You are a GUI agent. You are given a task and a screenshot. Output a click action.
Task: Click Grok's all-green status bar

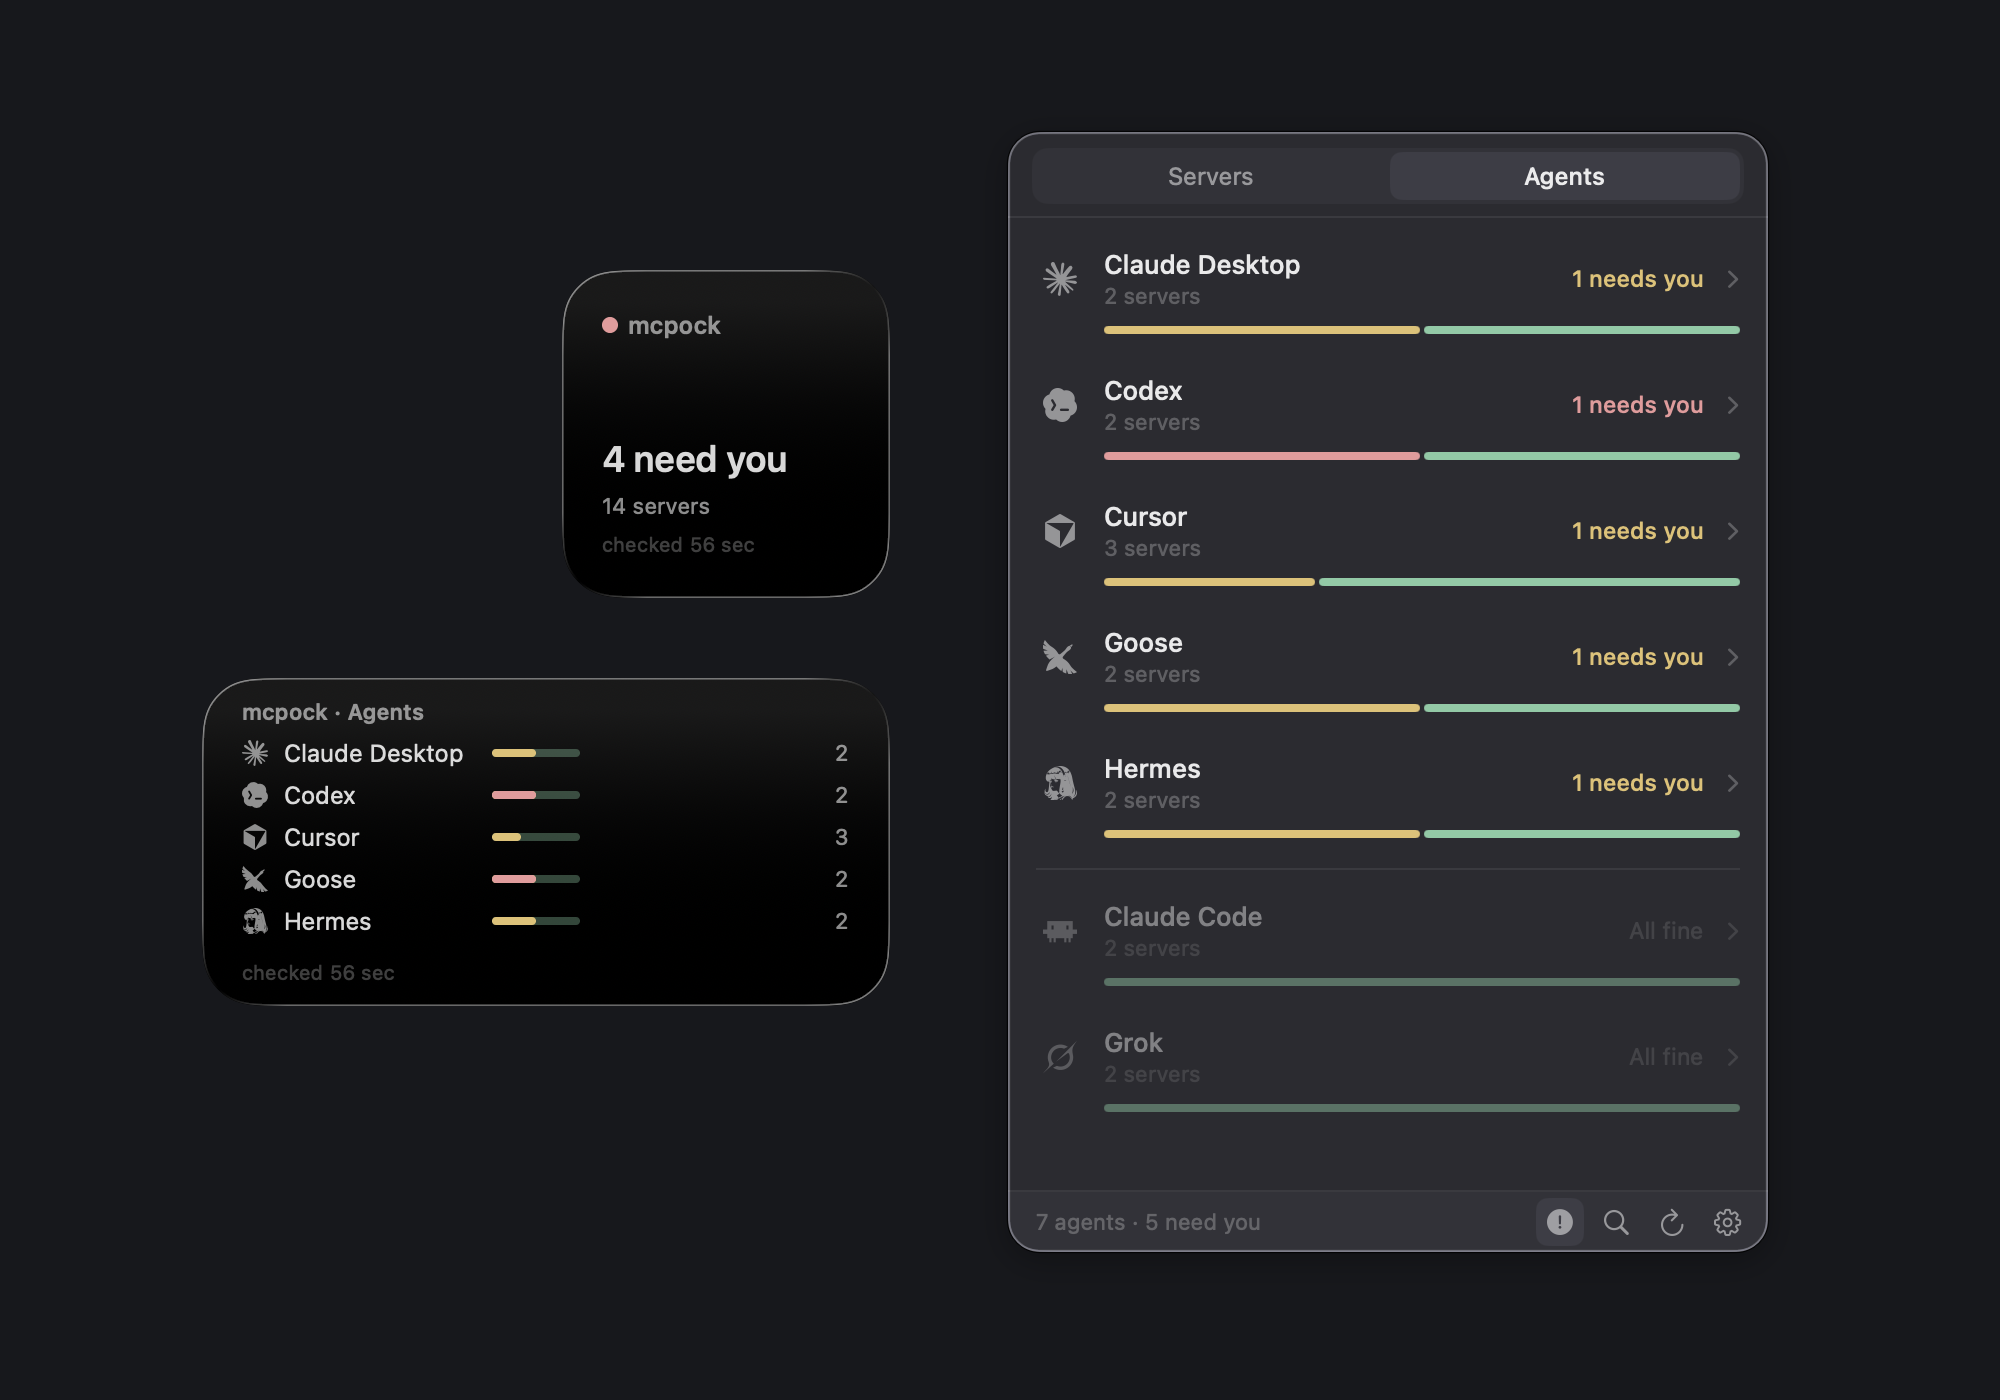point(1422,1108)
